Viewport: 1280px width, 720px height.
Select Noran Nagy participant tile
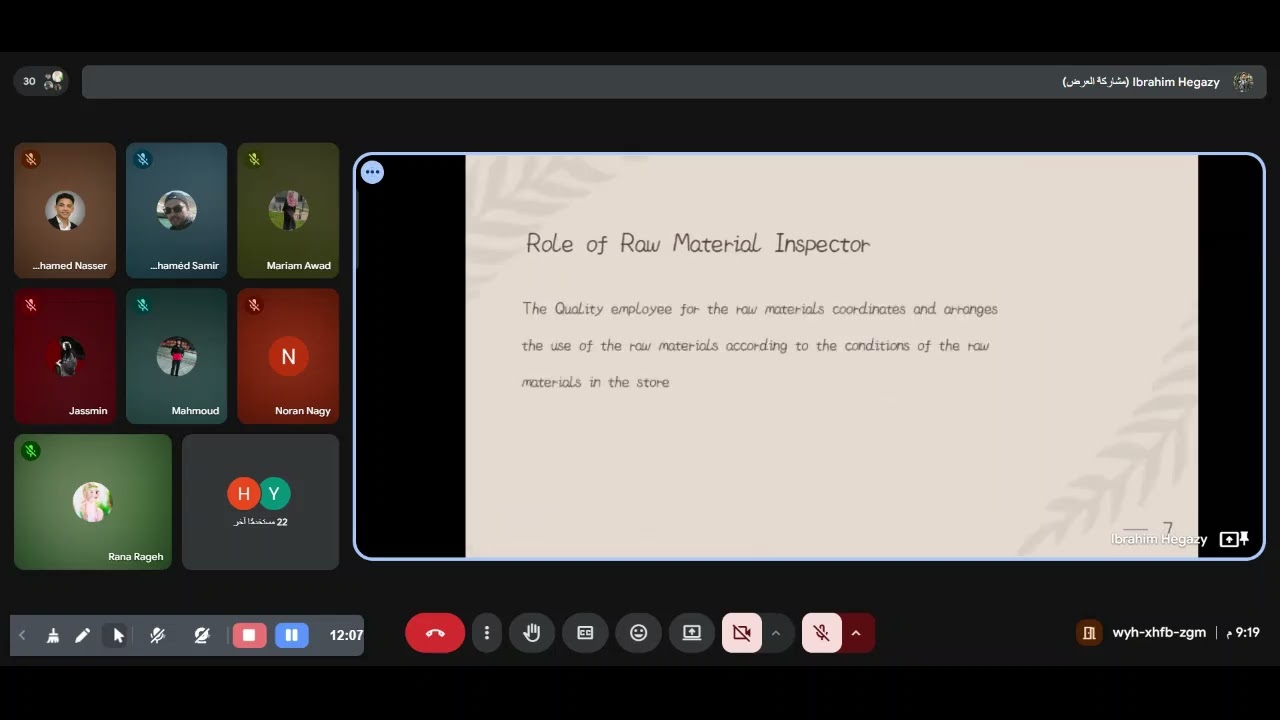click(x=288, y=356)
